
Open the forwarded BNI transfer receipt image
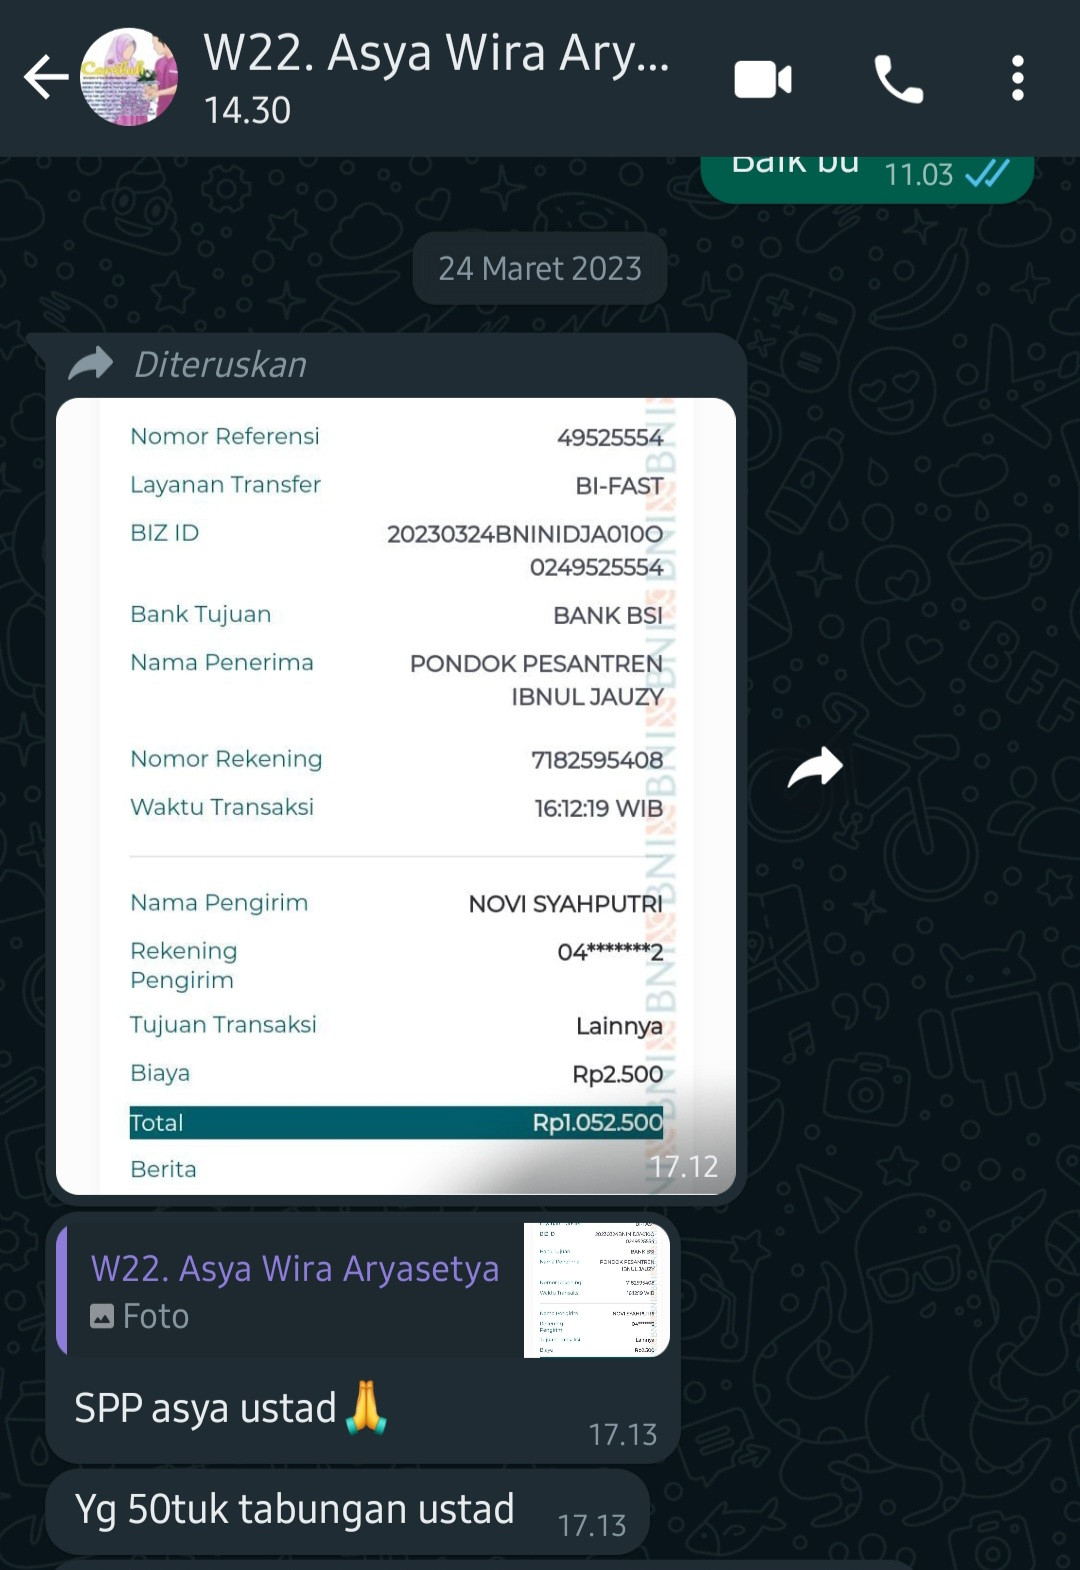pyautogui.click(x=396, y=796)
